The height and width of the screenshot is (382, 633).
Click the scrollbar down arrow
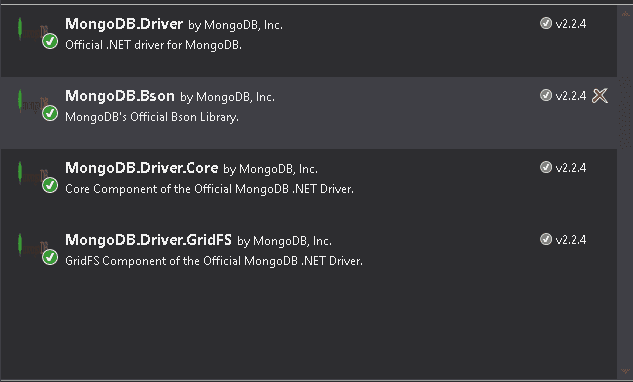click(625, 371)
